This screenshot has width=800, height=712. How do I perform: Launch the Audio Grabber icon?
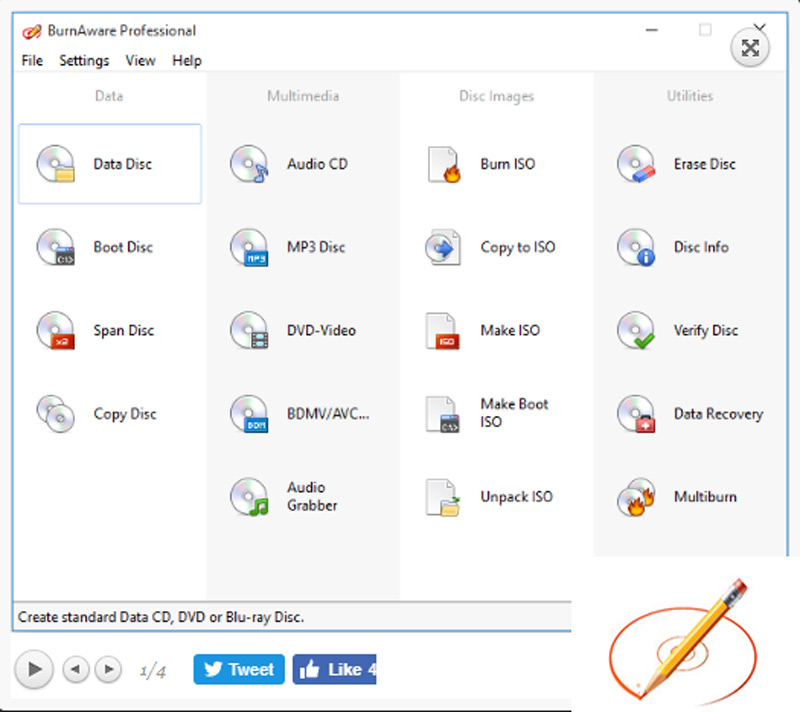(x=249, y=497)
